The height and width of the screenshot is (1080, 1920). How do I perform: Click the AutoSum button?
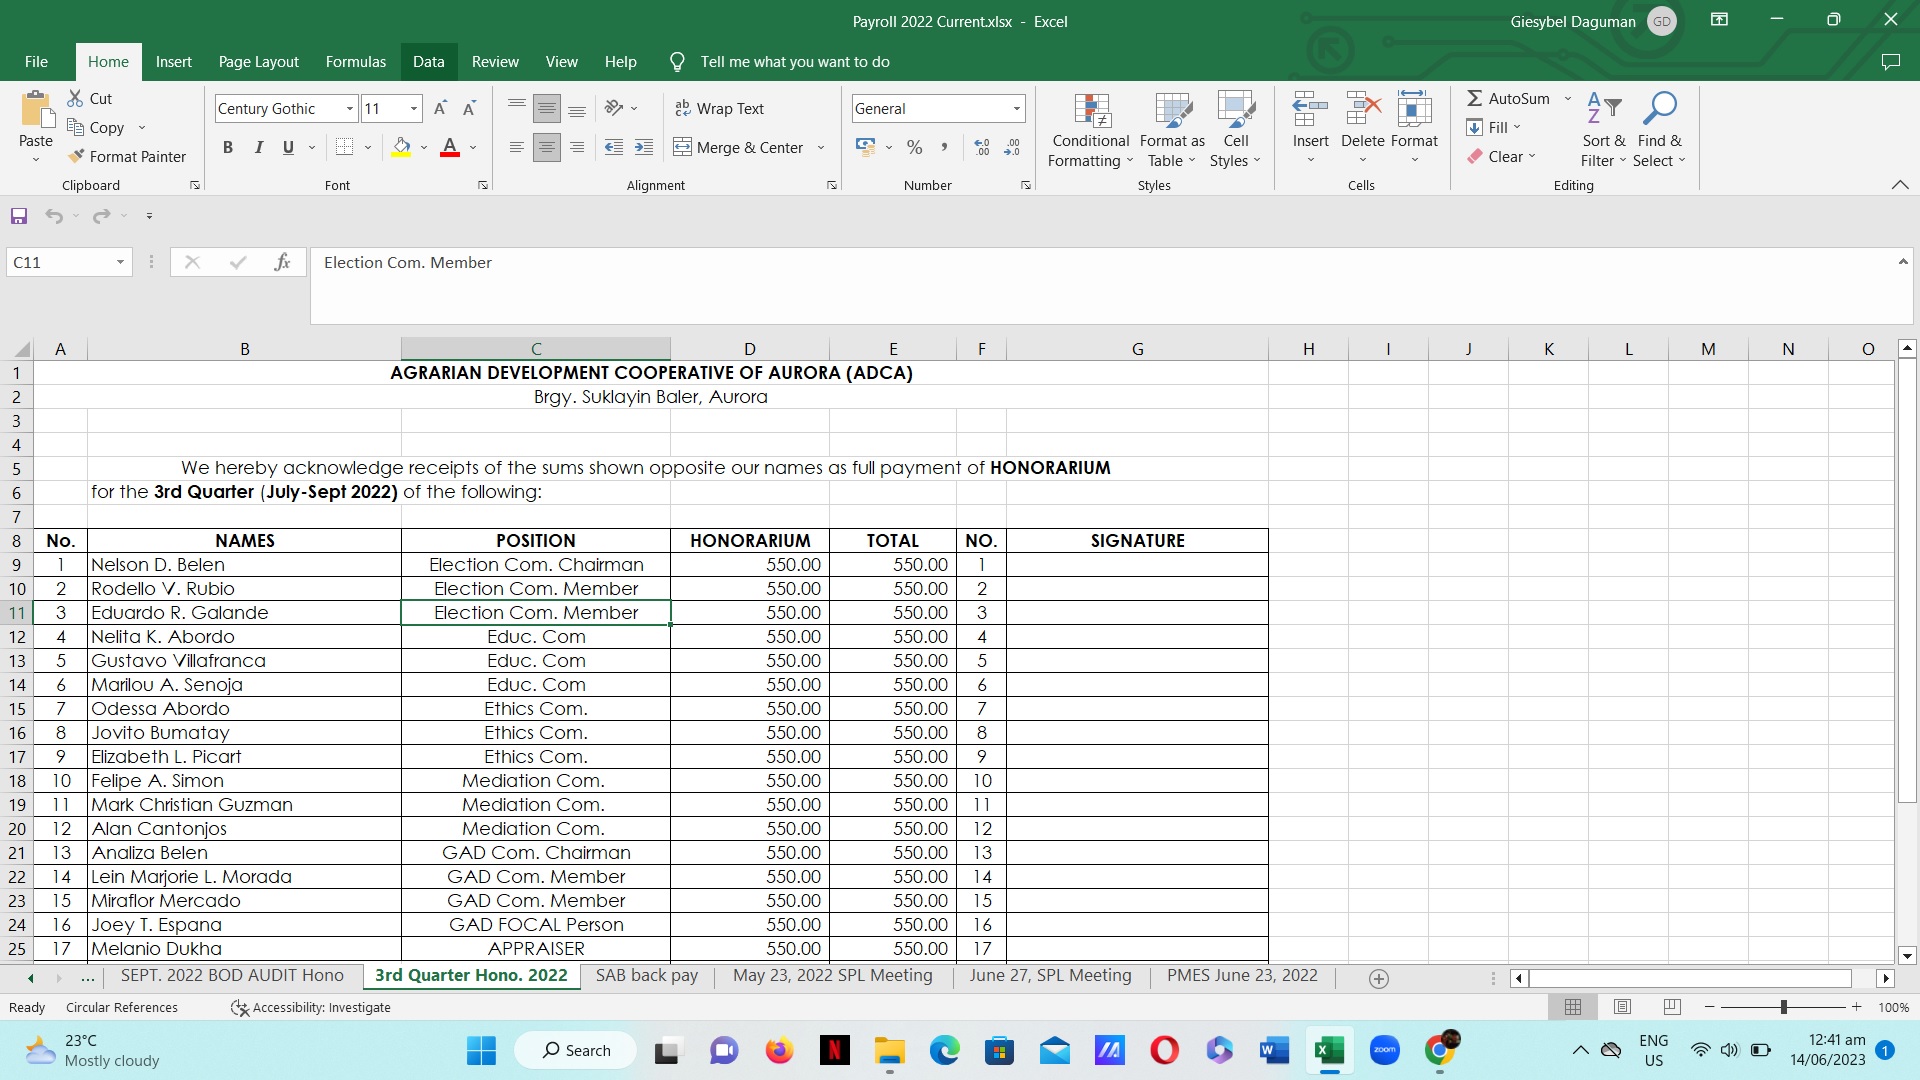[x=1508, y=98]
